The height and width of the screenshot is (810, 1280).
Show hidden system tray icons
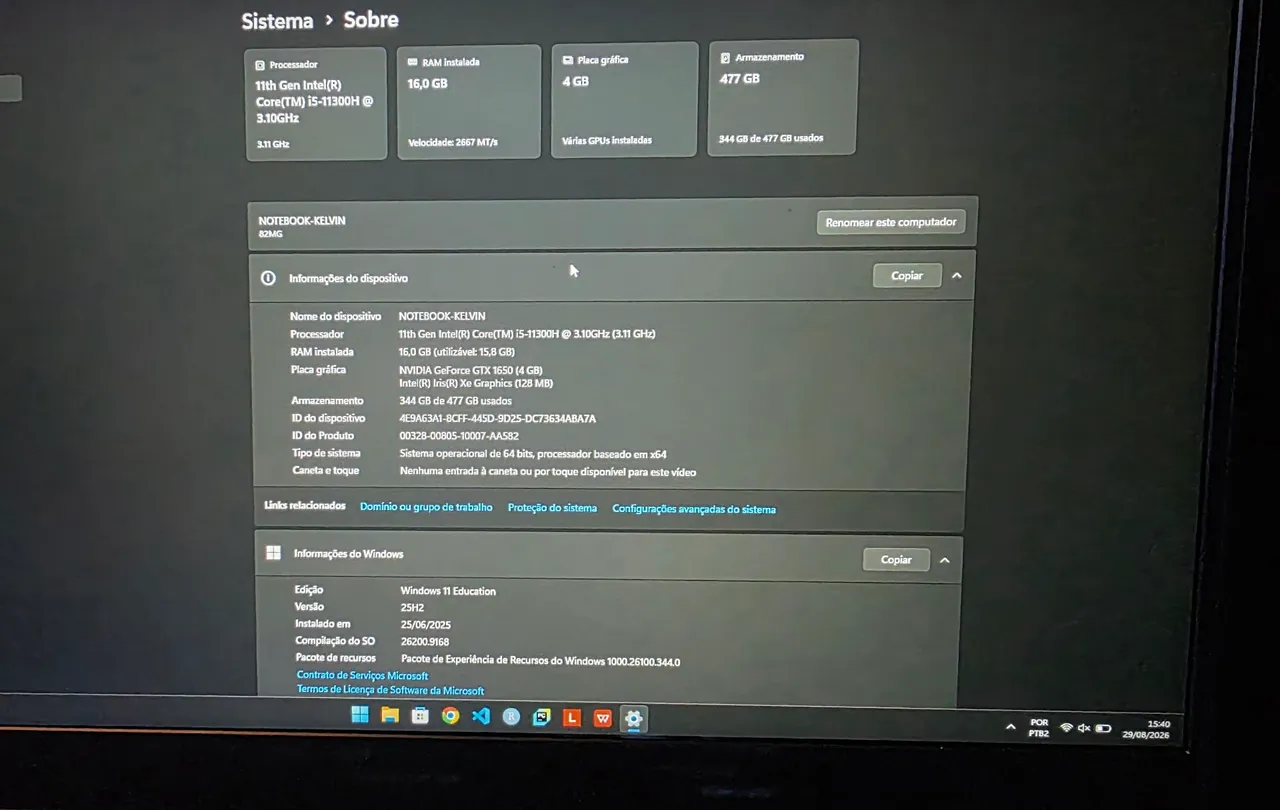[x=1010, y=727]
